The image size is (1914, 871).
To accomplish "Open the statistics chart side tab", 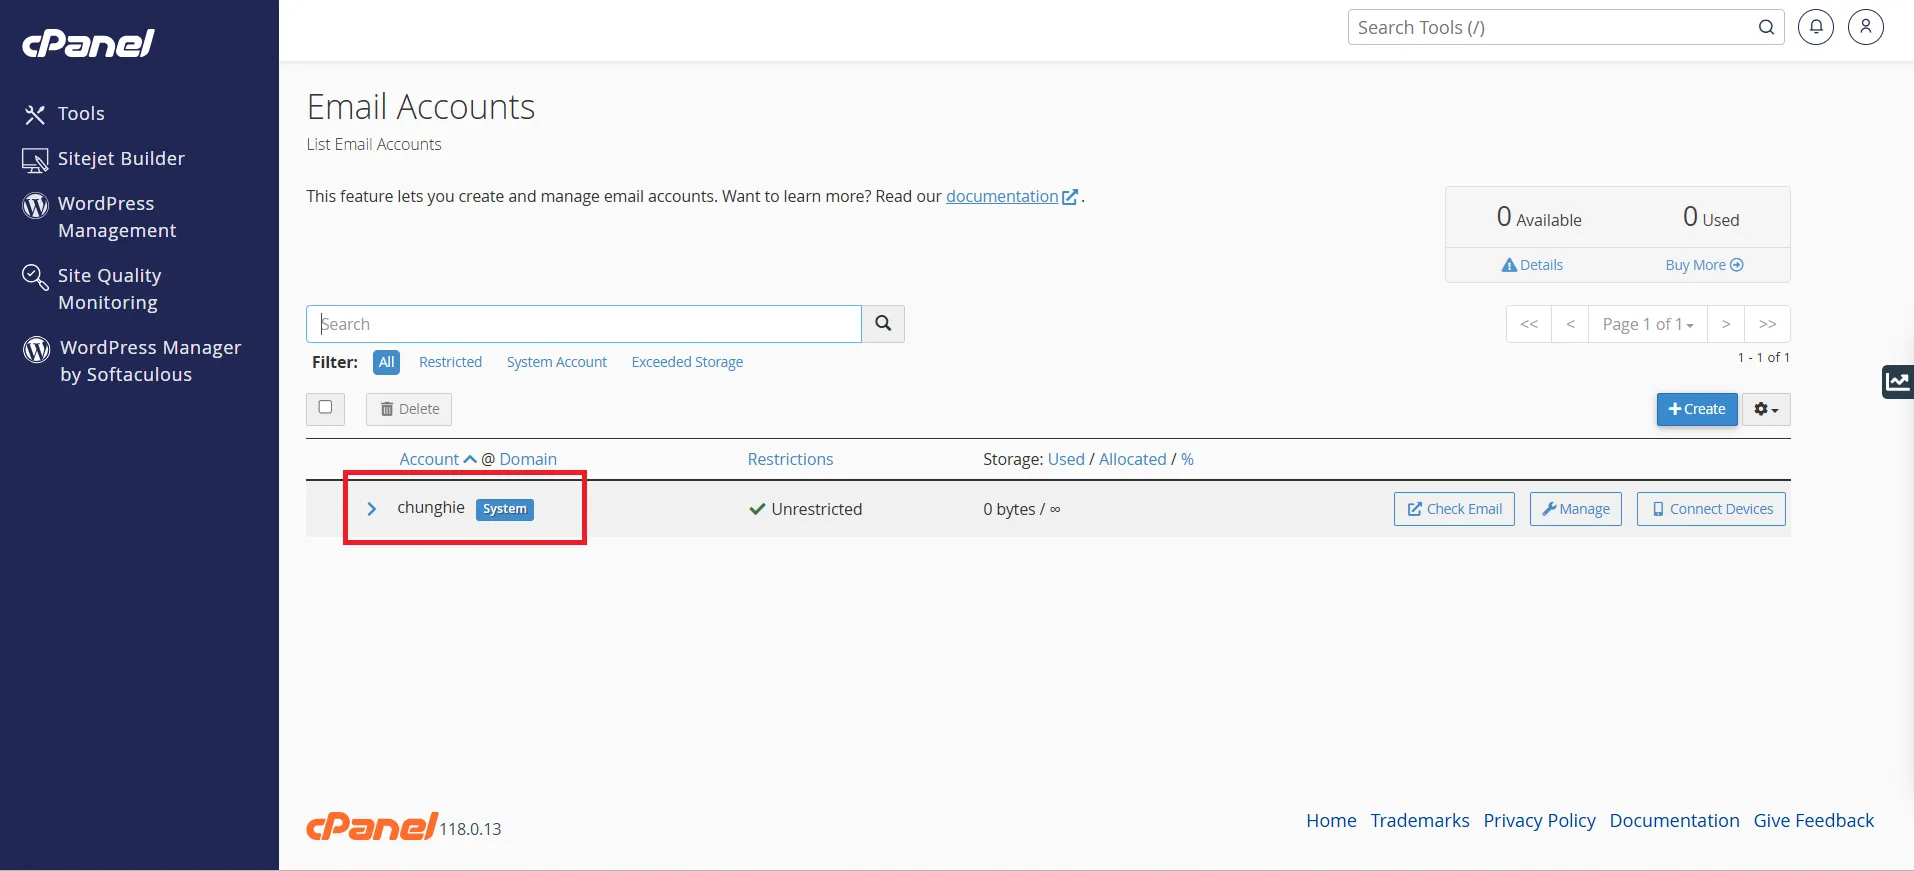I will tap(1897, 381).
